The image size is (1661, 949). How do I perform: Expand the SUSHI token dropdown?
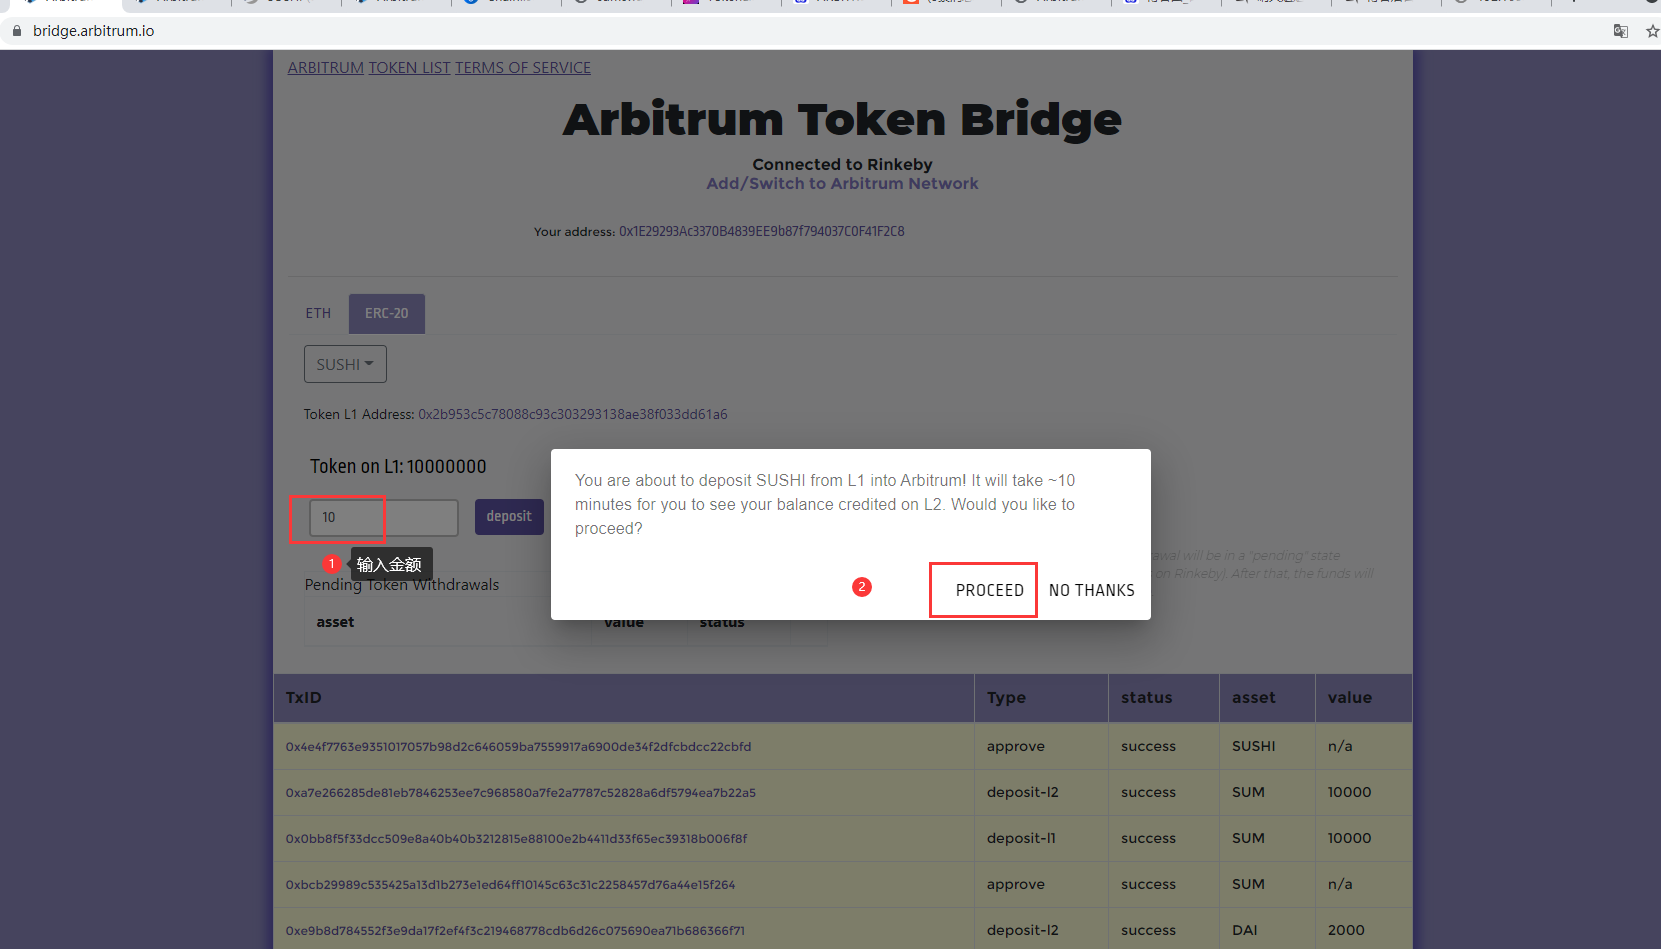point(345,364)
